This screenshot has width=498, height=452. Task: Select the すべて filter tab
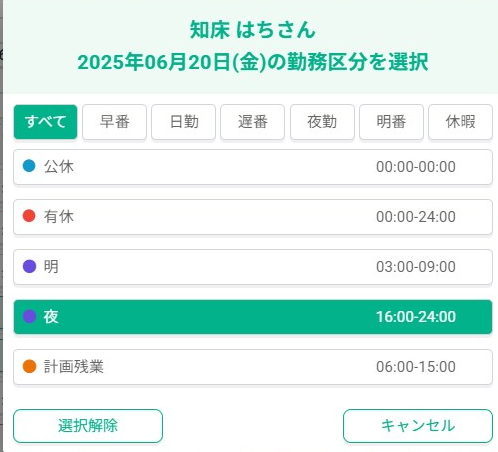click(x=45, y=122)
